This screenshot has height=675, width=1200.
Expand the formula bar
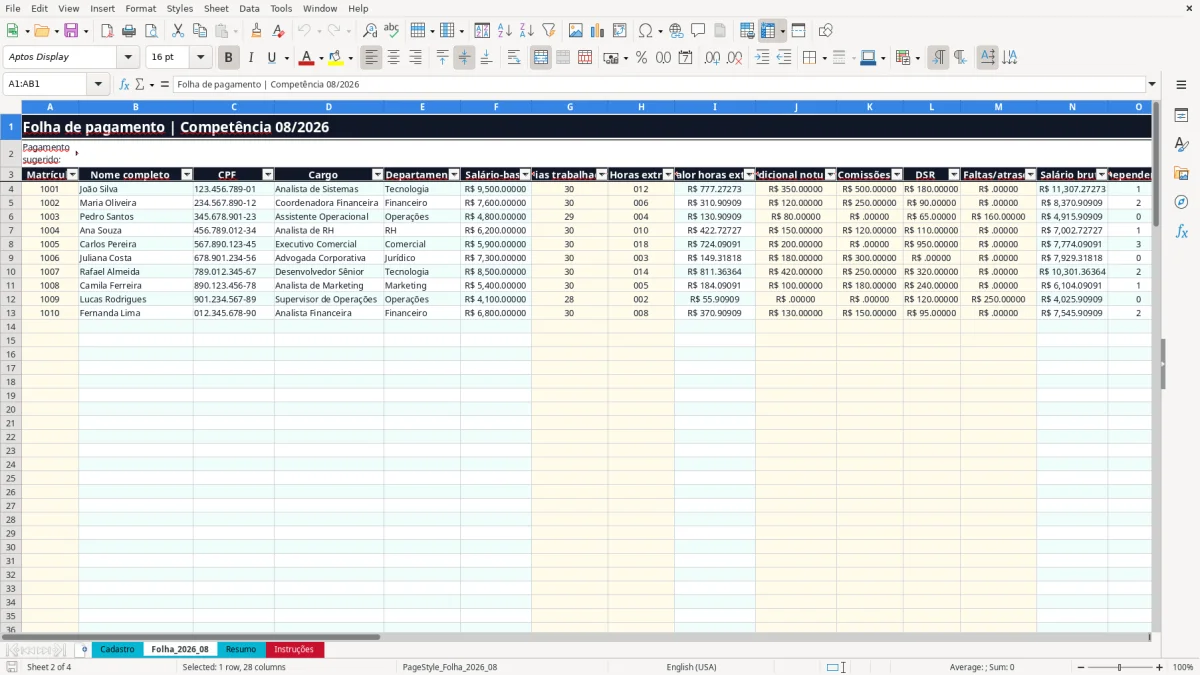(x=1152, y=85)
